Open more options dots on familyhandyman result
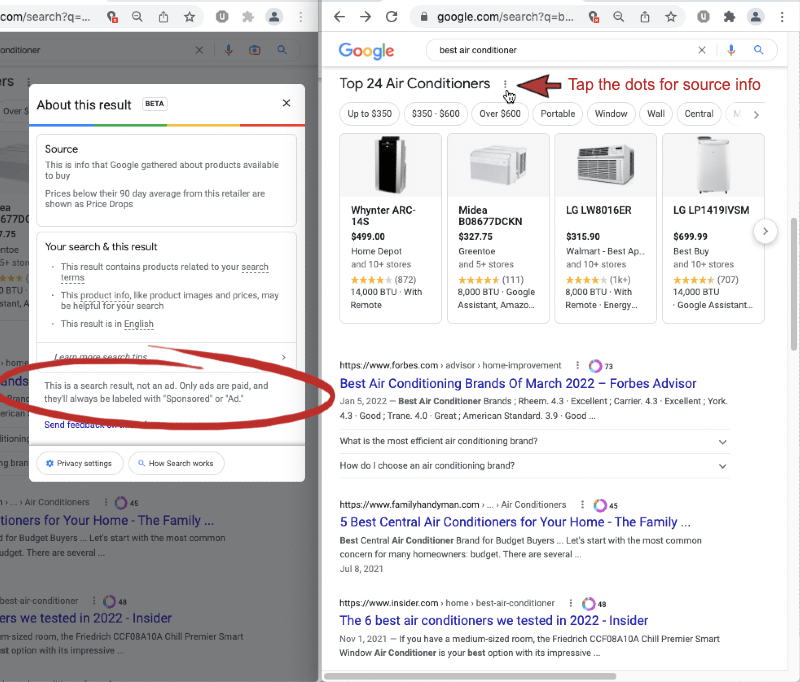 point(582,504)
